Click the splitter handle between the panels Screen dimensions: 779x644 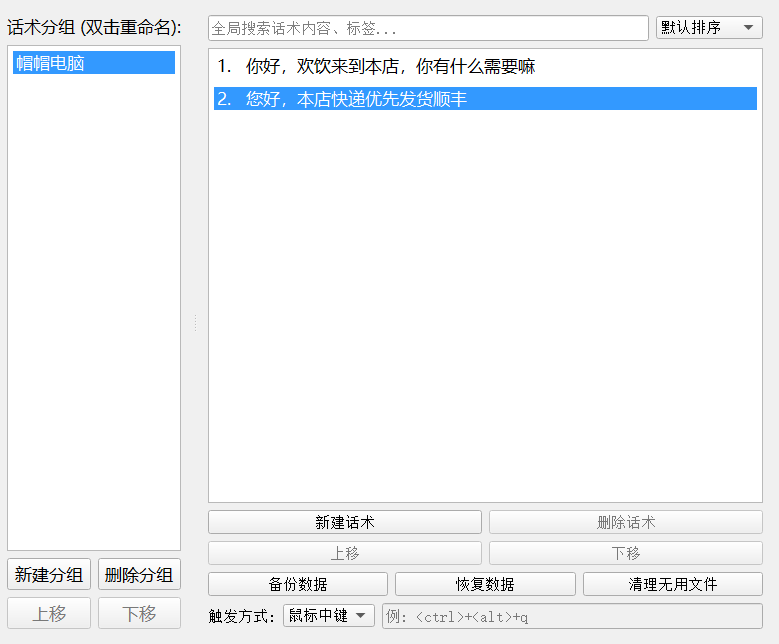pyautogui.click(x=195, y=322)
